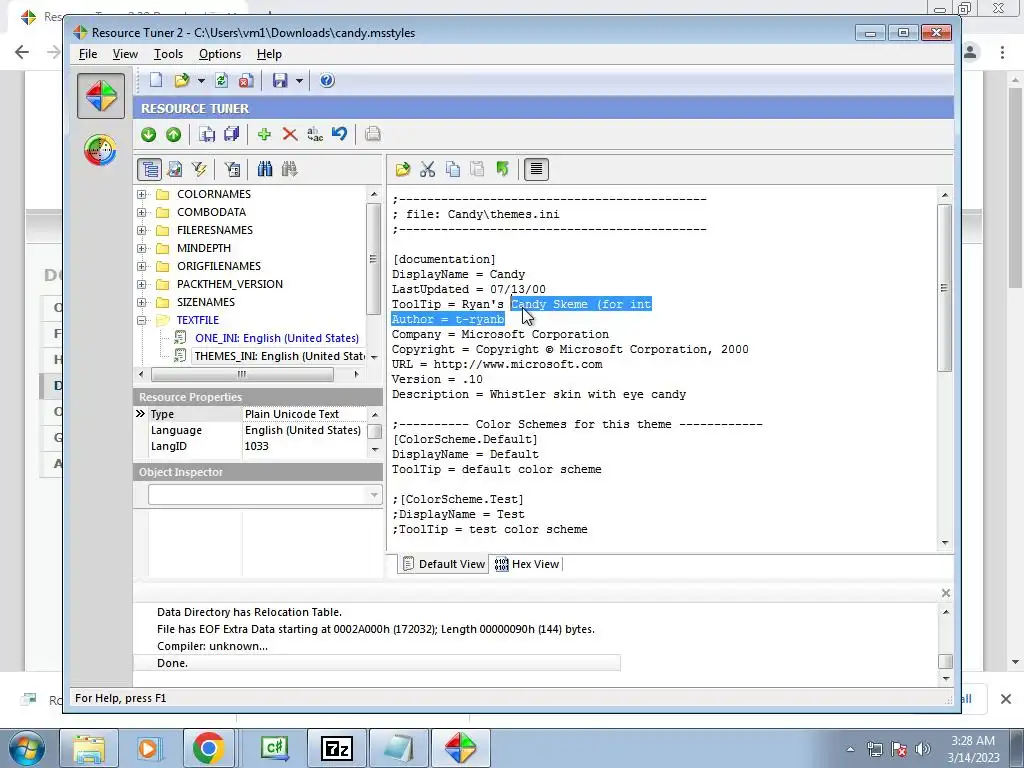Viewport: 1024px width, 768px height.
Task: Click the blue Help question mark icon
Action: point(327,80)
